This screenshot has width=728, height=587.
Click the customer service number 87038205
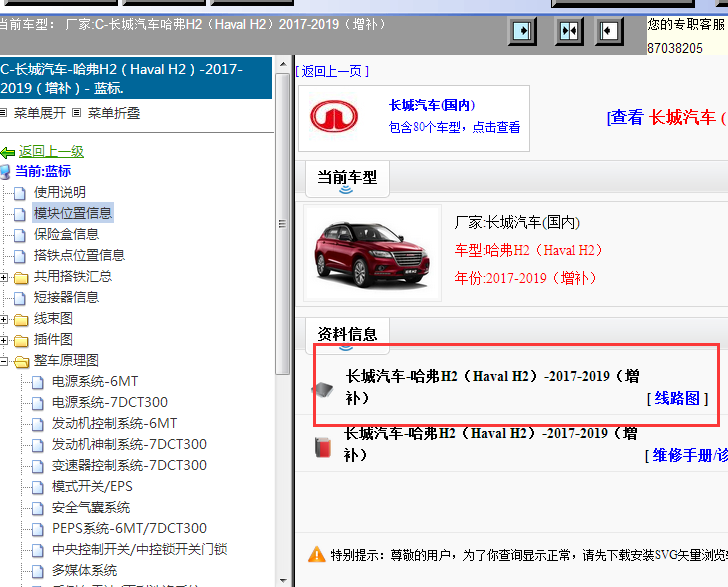click(x=675, y=48)
